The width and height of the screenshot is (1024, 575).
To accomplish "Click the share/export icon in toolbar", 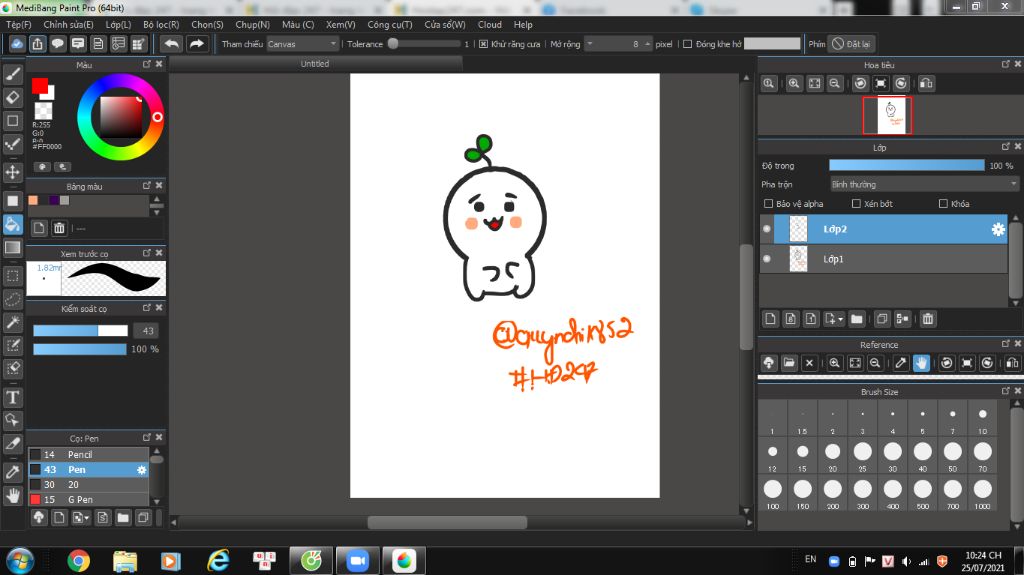I will pyautogui.click(x=37, y=44).
